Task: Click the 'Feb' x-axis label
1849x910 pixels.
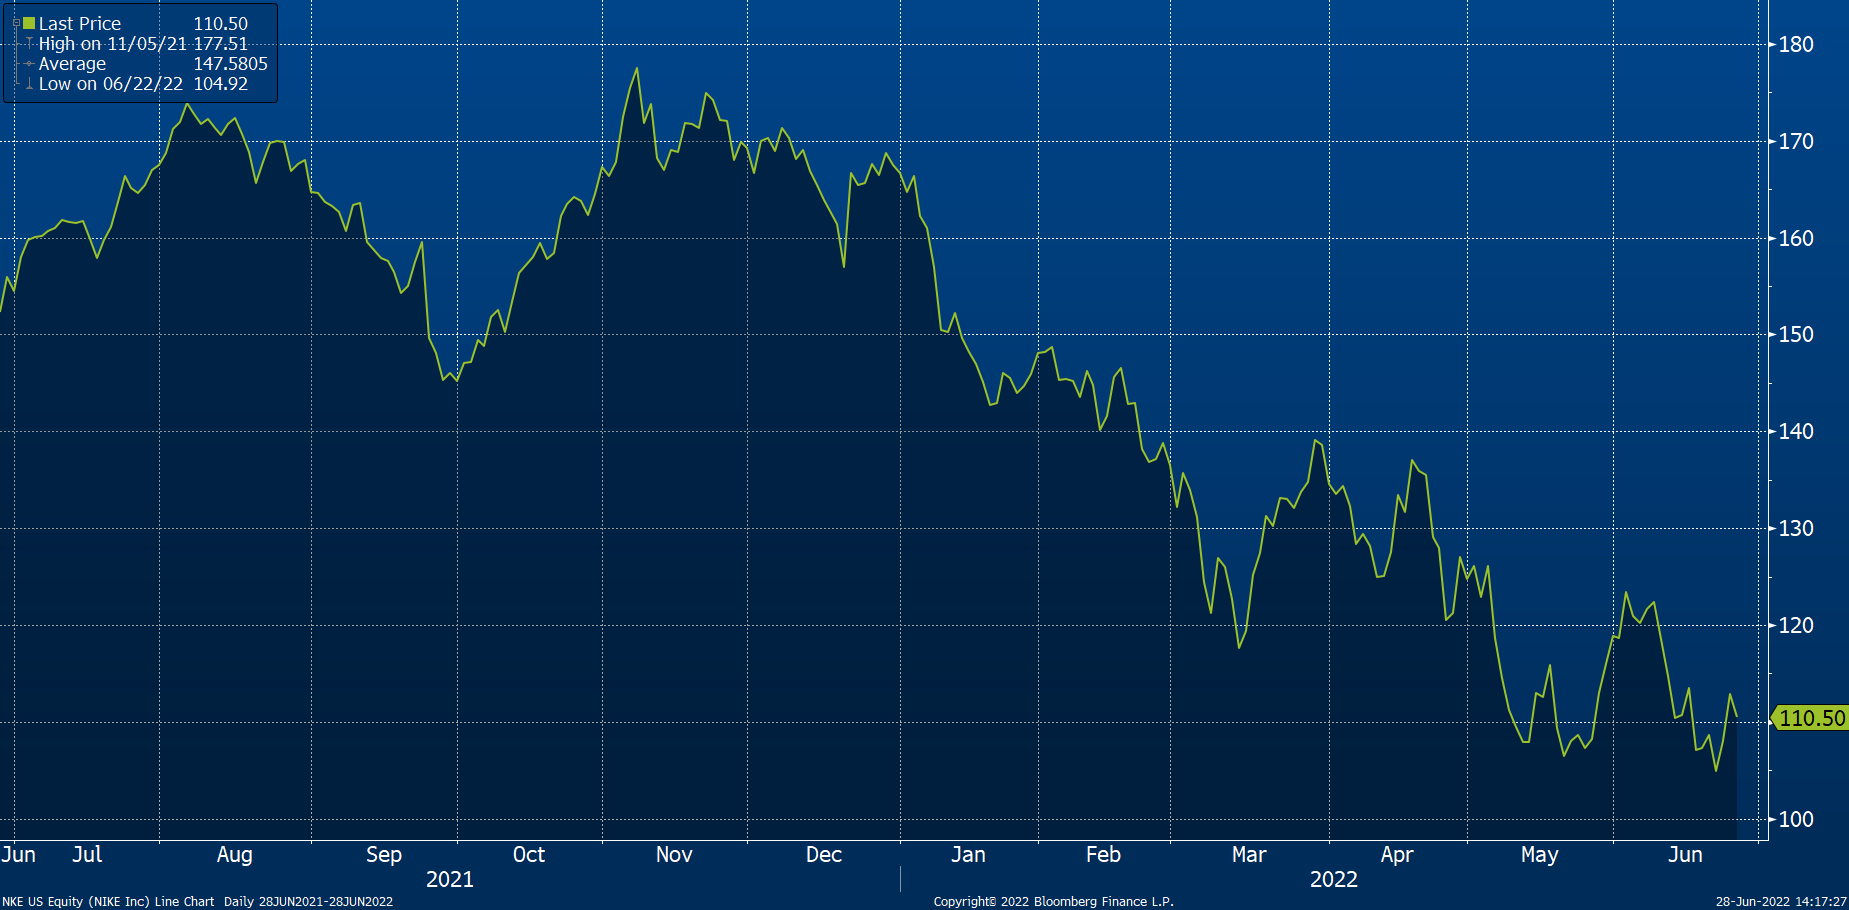Action: 1103,854
